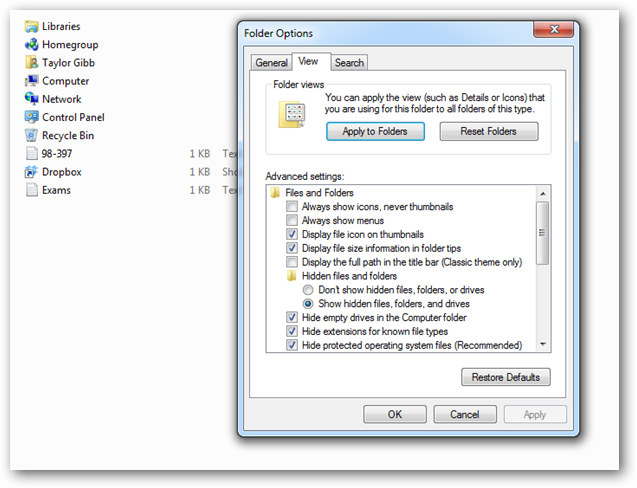
Task: Open the Homegroup icon
Action: coord(31,45)
